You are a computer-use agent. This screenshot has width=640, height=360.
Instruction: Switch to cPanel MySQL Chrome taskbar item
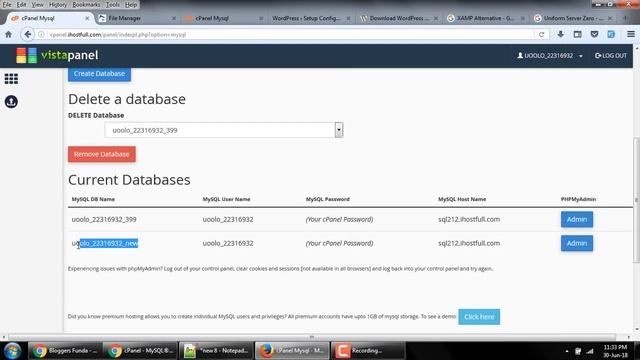click(140, 351)
